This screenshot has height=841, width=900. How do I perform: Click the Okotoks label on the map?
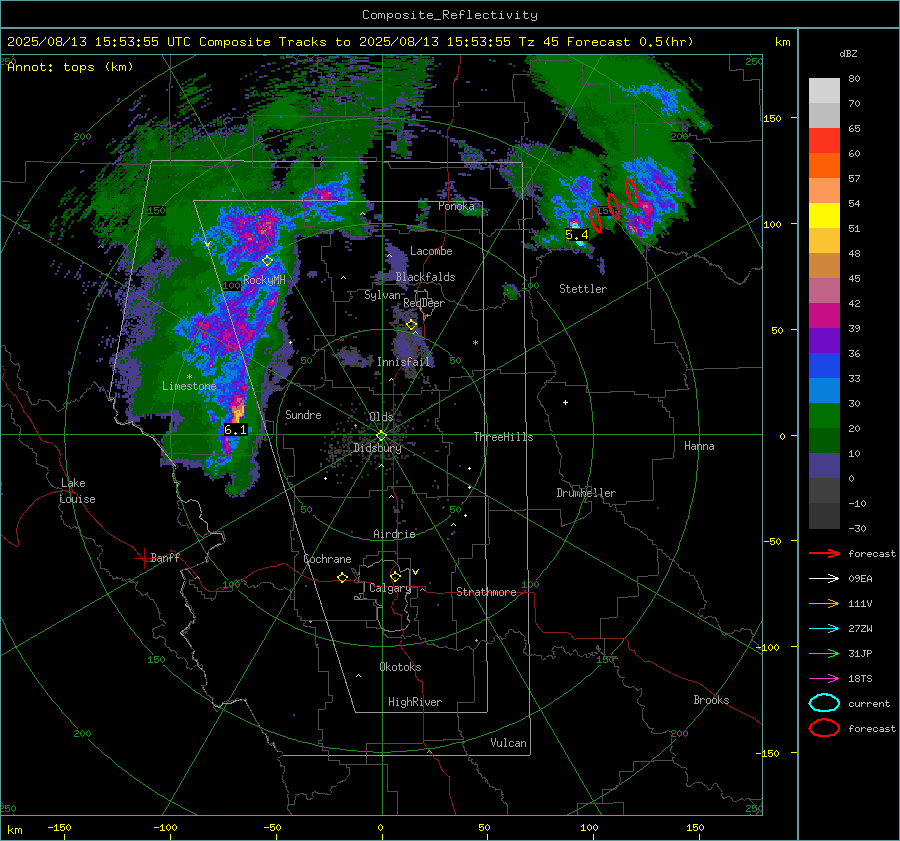click(x=400, y=667)
